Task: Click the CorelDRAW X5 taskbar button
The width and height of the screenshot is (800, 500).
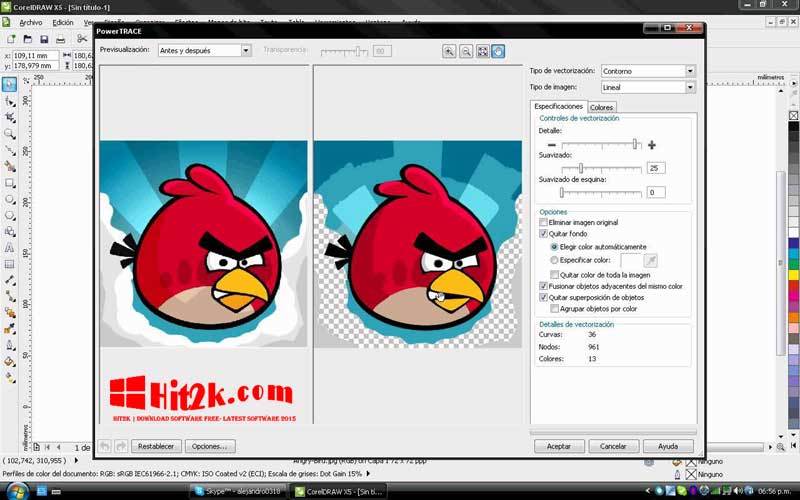Action: pyautogui.click(x=339, y=491)
